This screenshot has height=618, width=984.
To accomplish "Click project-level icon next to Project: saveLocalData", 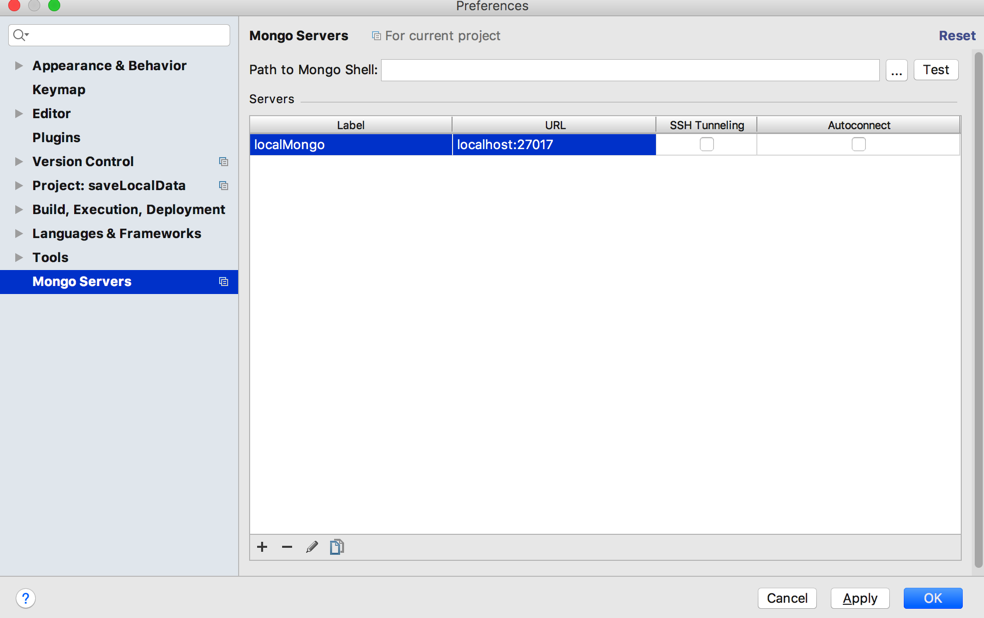I will (223, 186).
